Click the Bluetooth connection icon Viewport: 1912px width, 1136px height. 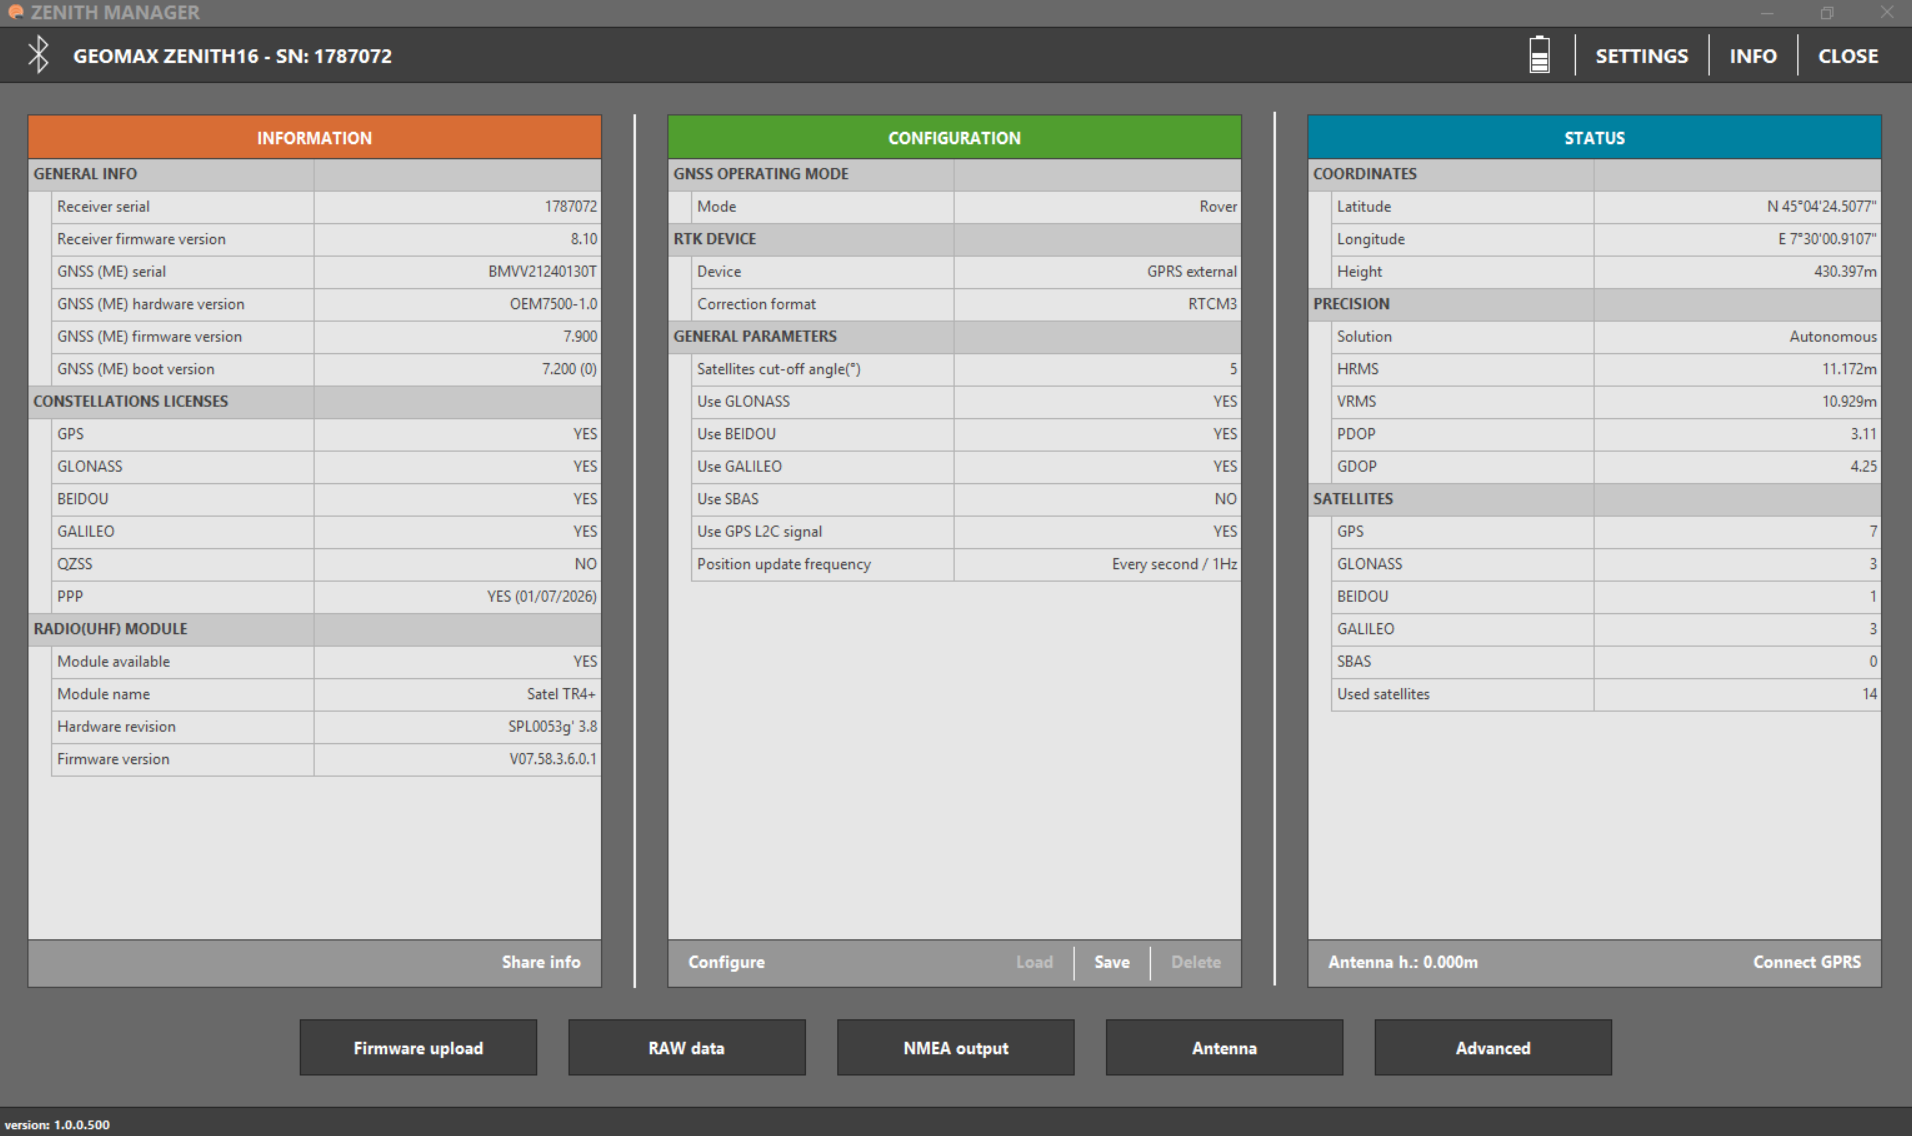[38, 55]
